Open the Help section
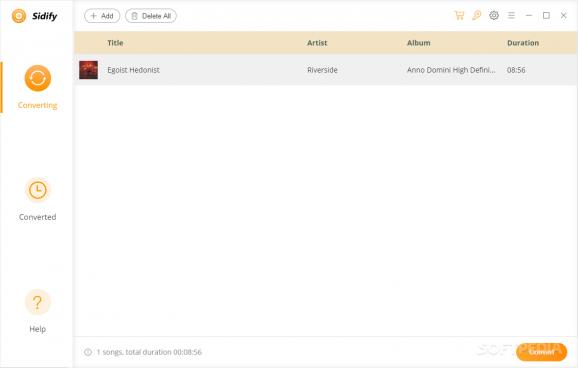Viewport: 578px width, 368px height. 38,311
